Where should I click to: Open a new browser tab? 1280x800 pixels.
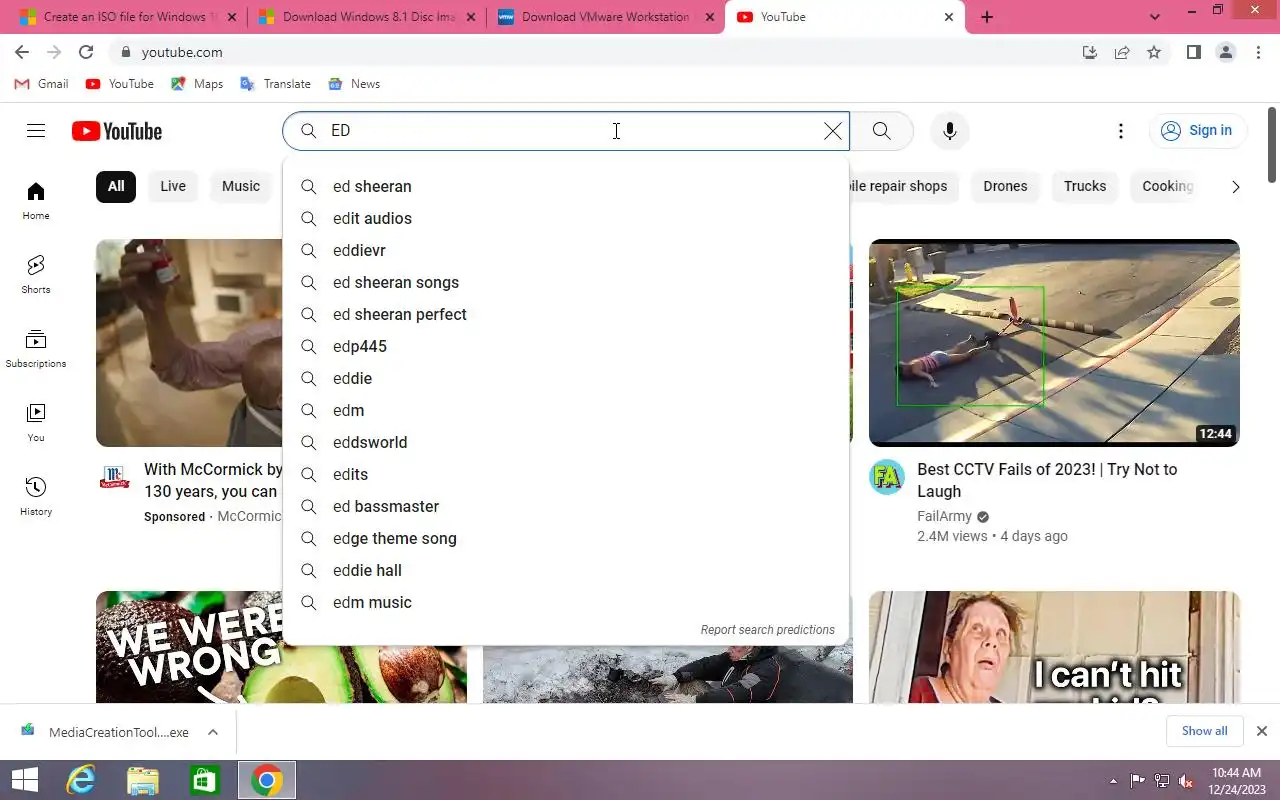pyautogui.click(x=987, y=17)
